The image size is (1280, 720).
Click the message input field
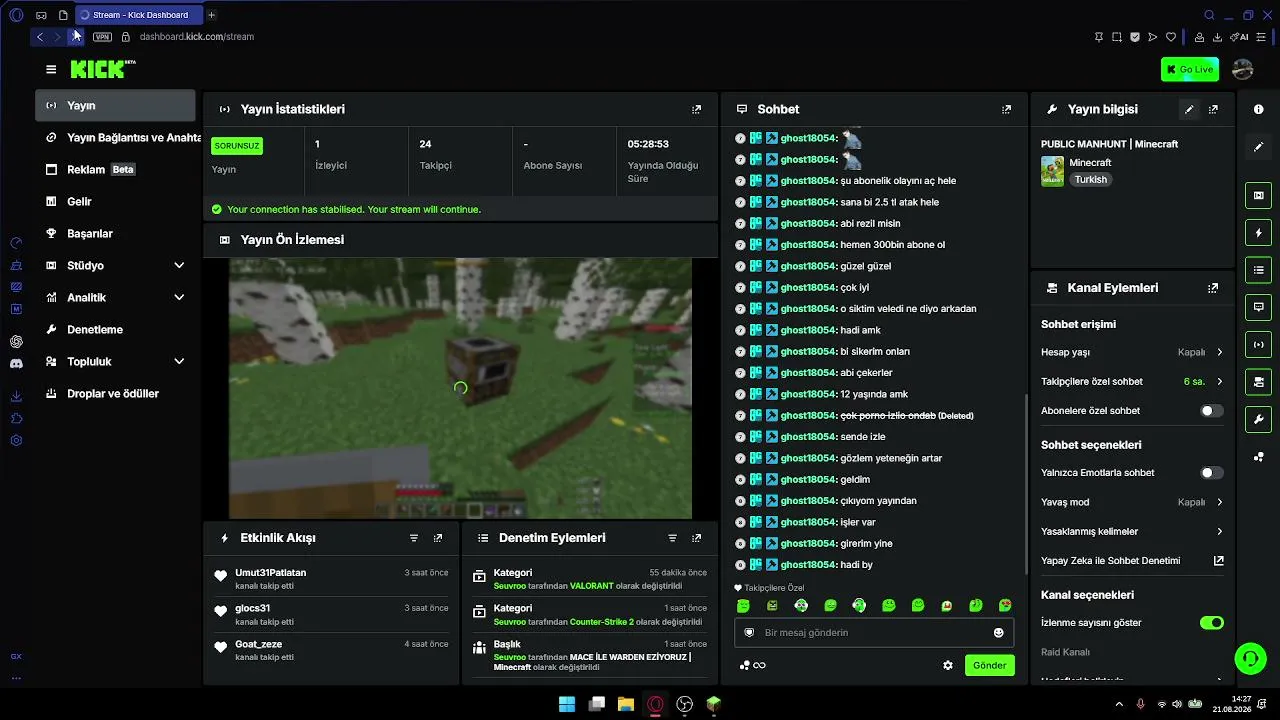pos(874,633)
